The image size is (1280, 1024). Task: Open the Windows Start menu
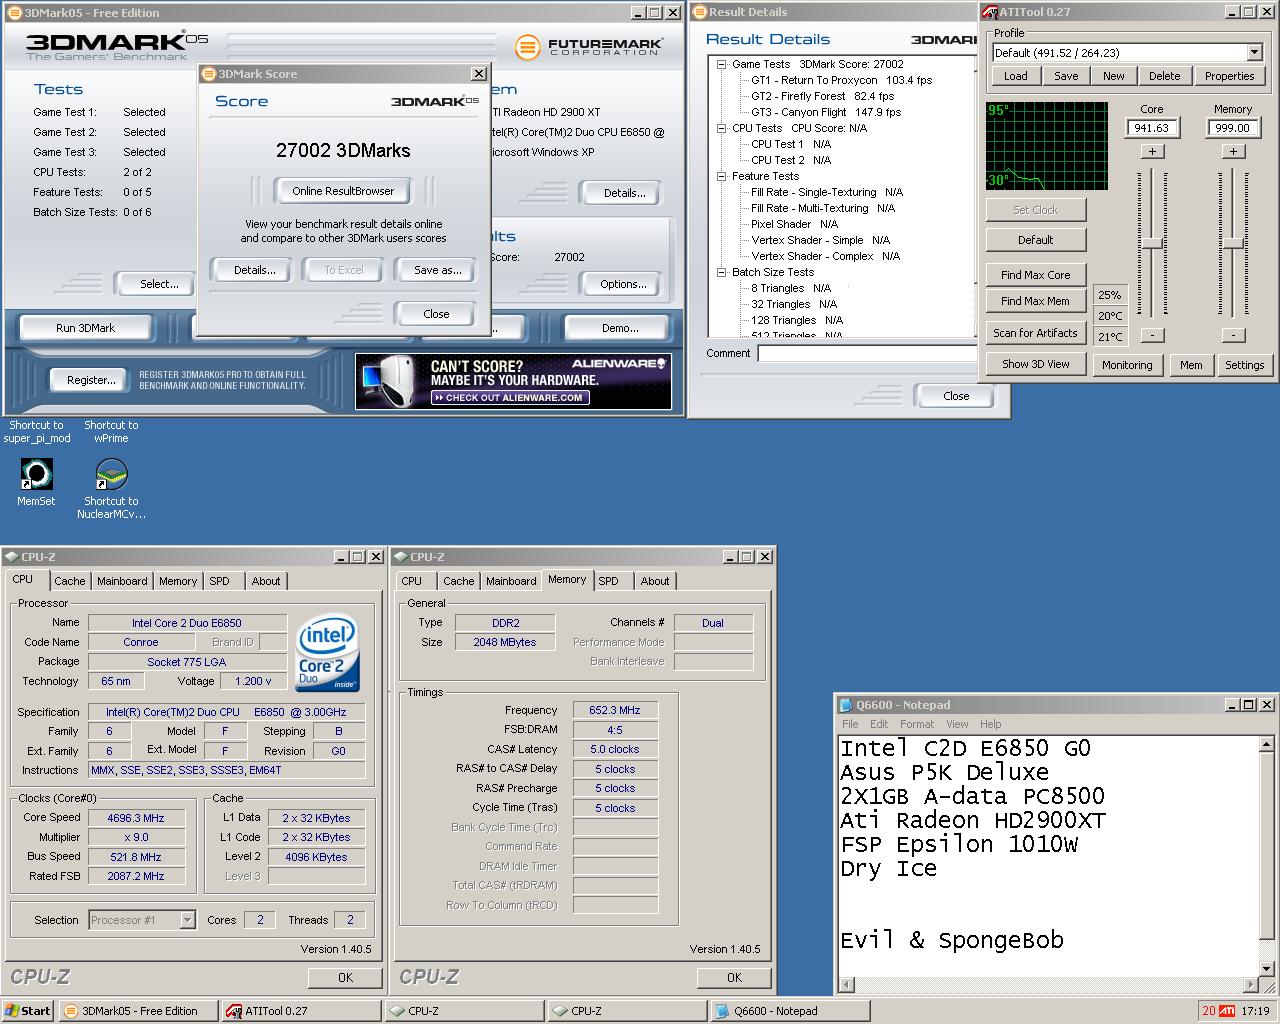click(x=28, y=1011)
